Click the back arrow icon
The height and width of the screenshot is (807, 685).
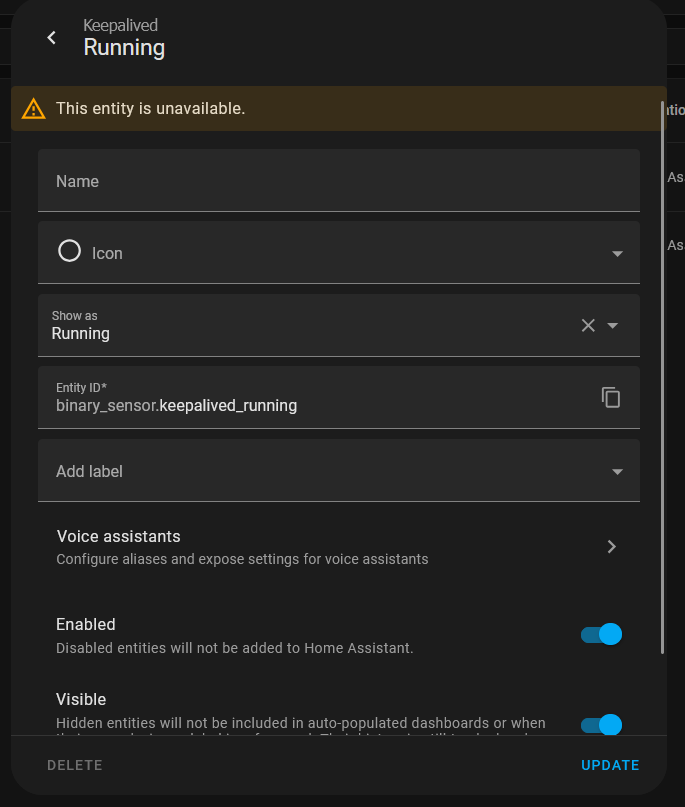tap(52, 38)
